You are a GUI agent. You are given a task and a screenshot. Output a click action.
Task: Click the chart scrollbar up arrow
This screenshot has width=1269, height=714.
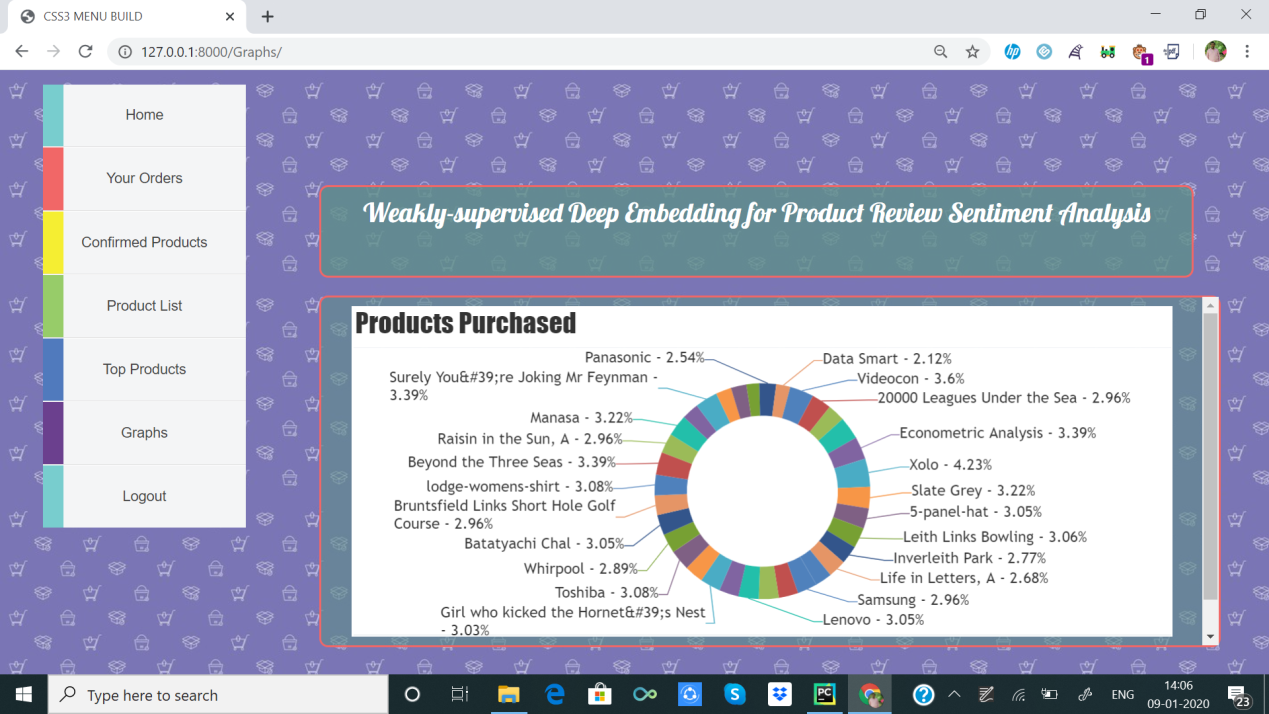(1210, 306)
